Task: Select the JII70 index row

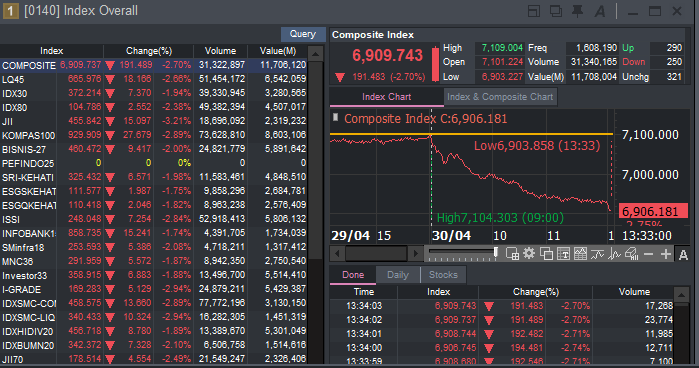Action: [154, 359]
